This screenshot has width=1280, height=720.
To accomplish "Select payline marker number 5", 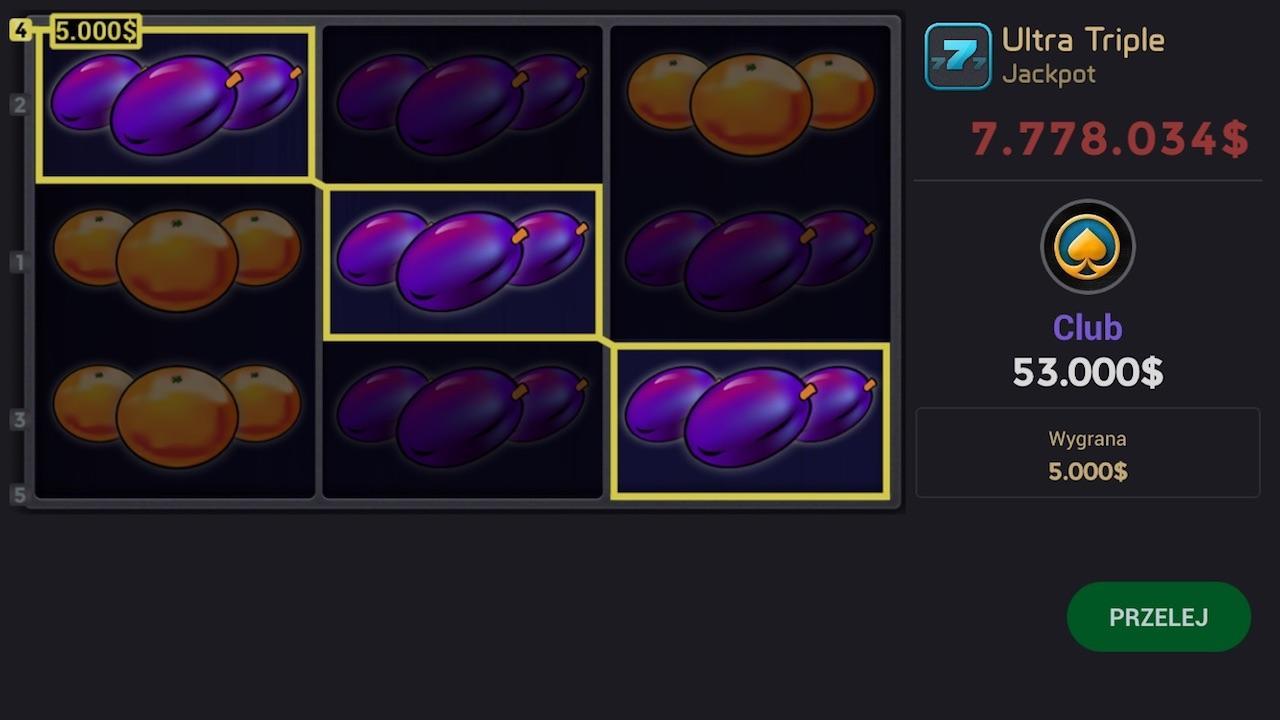I will 19,494.
